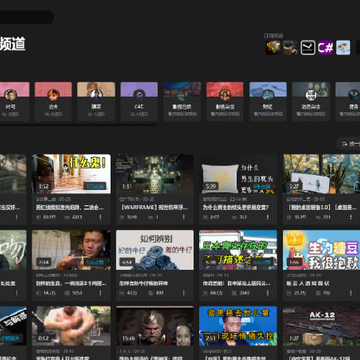
Task: Open the C4D channel card
Action: pos(139,102)
